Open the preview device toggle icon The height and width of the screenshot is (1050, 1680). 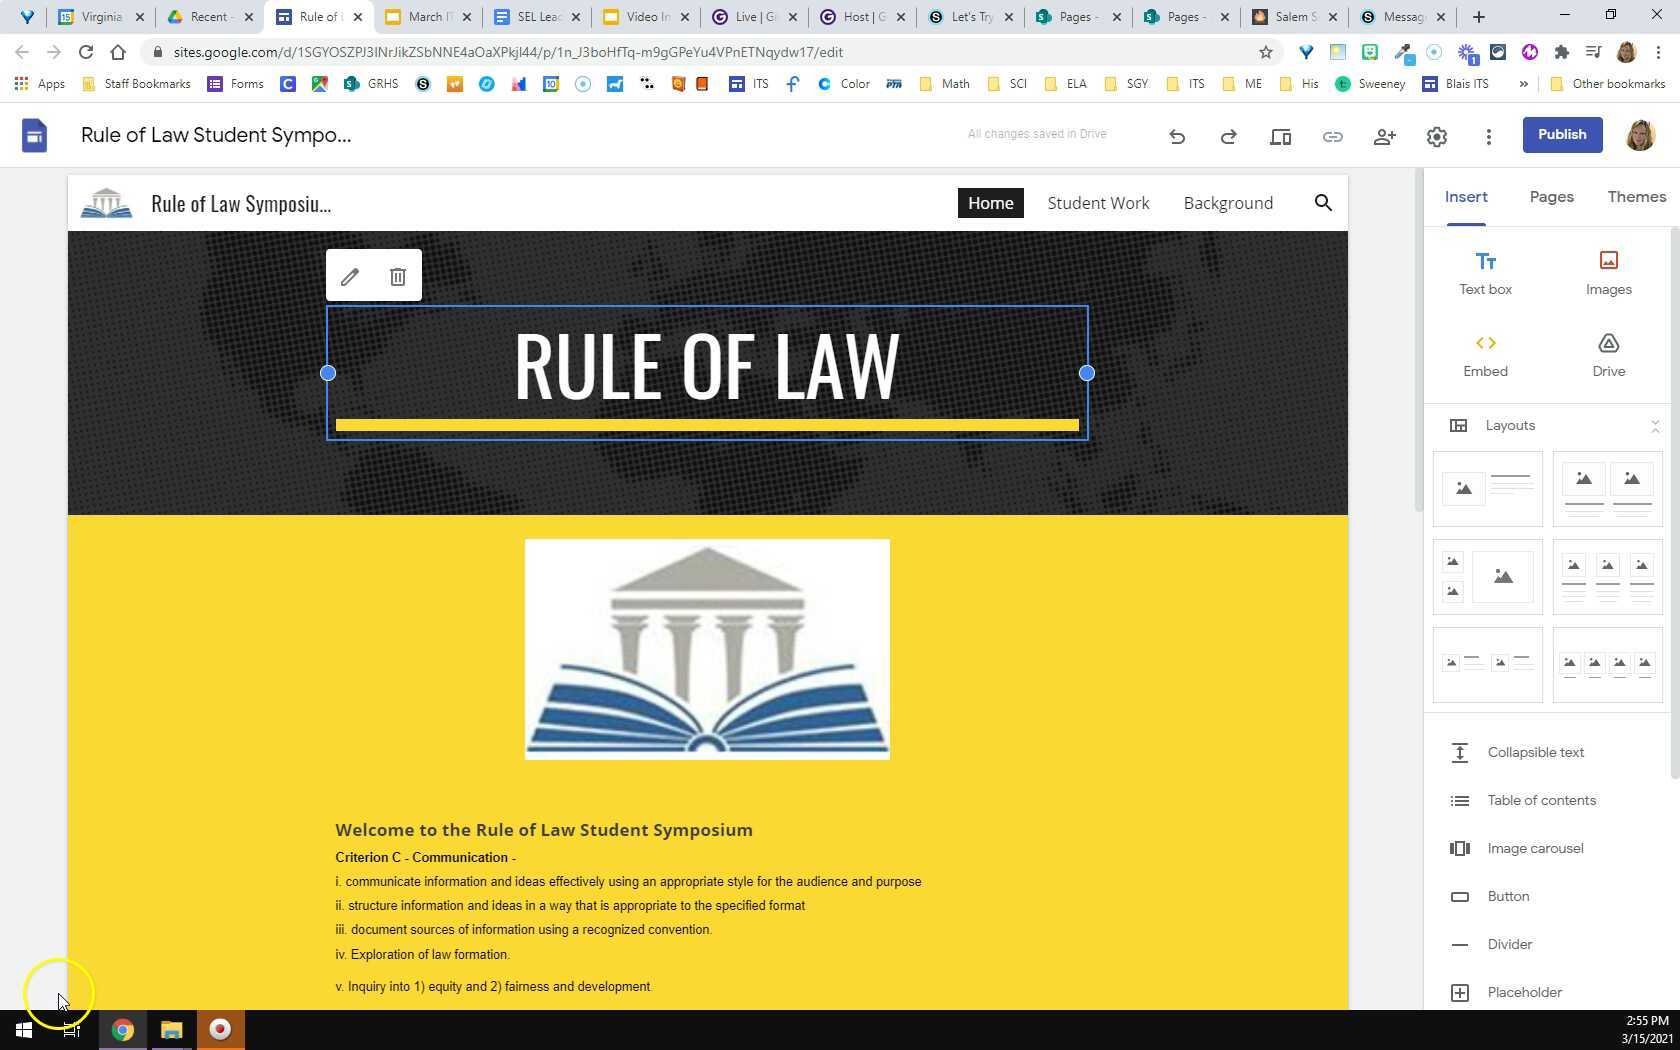click(x=1280, y=136)
